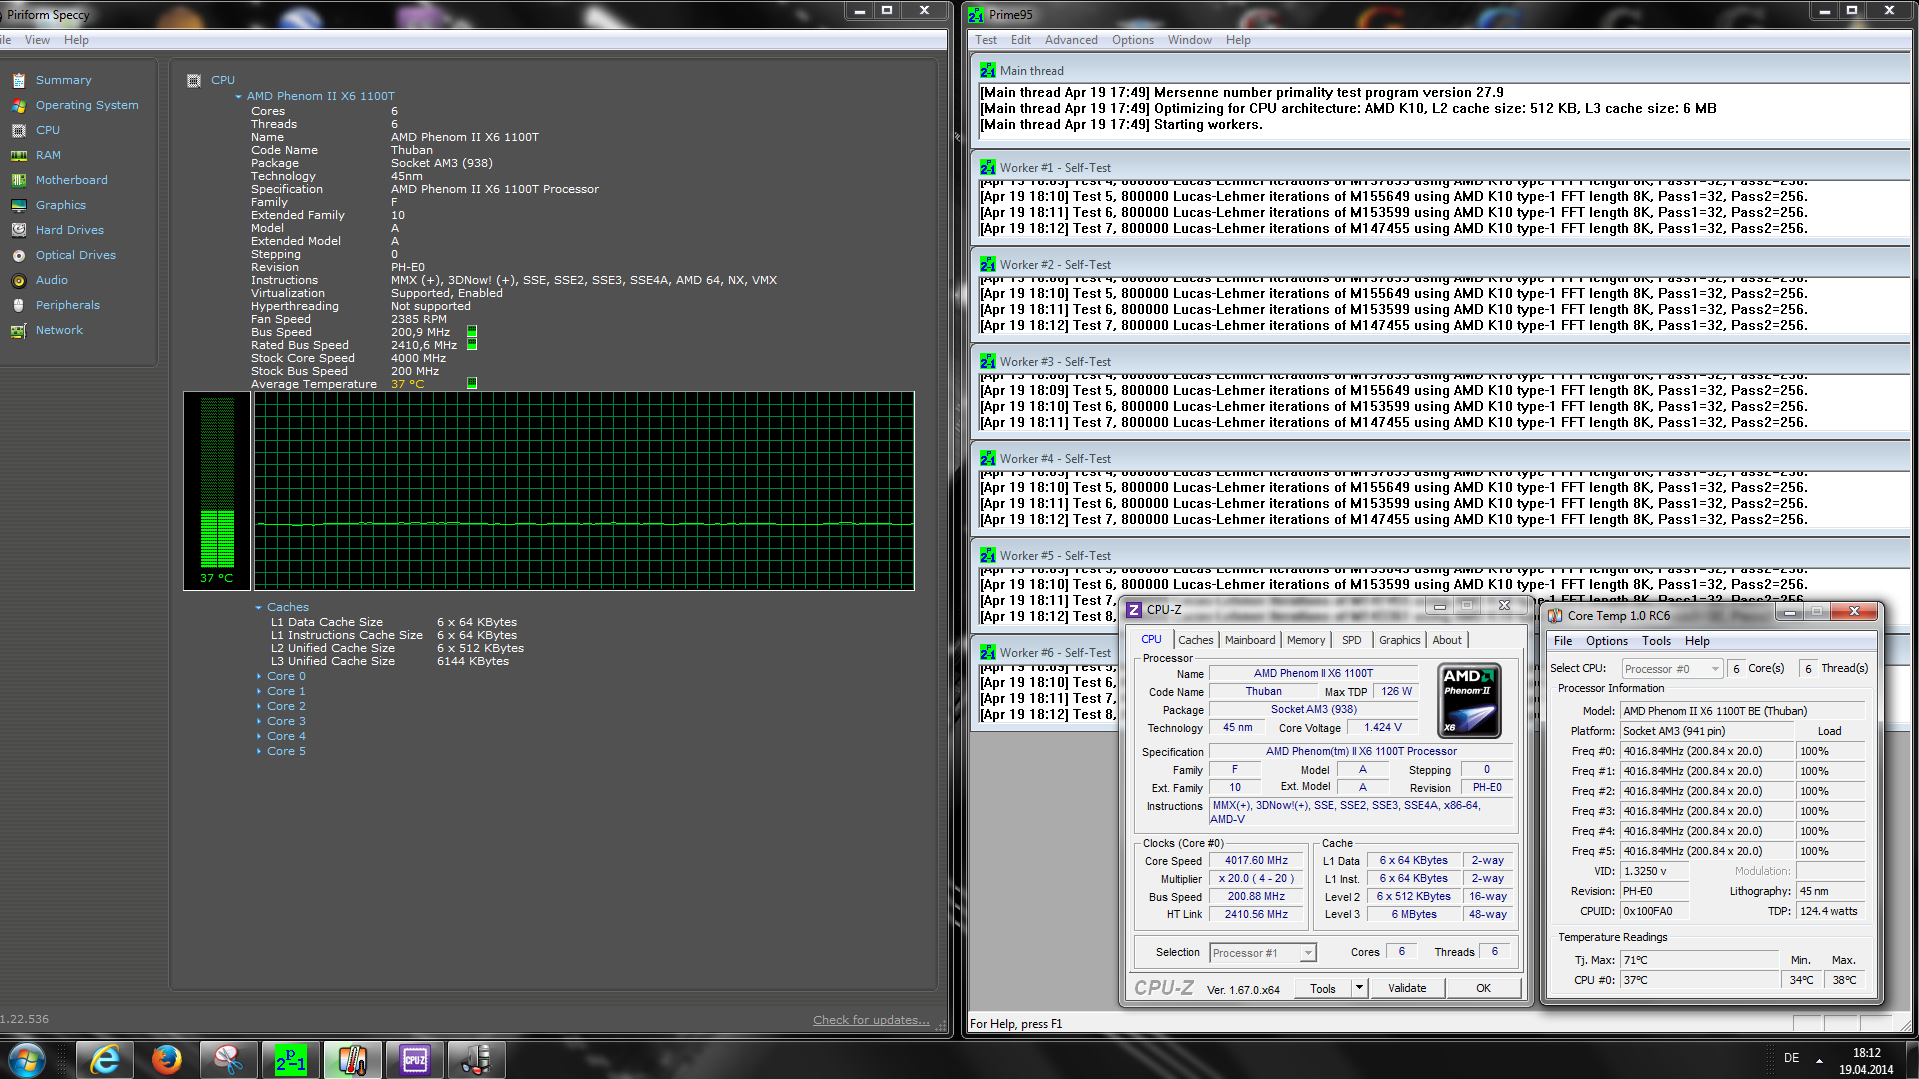Open the Advanced menu in Prime95
The image size is (1919, 1079).
tap(1071, 40)
